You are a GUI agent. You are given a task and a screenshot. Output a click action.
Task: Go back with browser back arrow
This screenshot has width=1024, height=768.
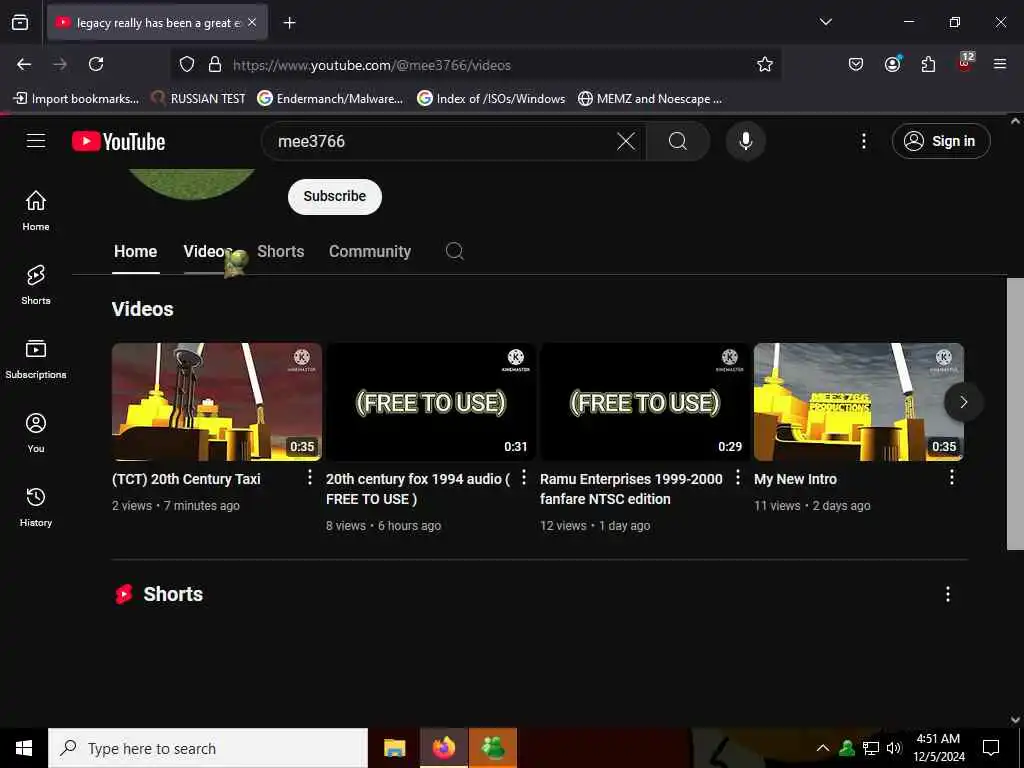24,64
